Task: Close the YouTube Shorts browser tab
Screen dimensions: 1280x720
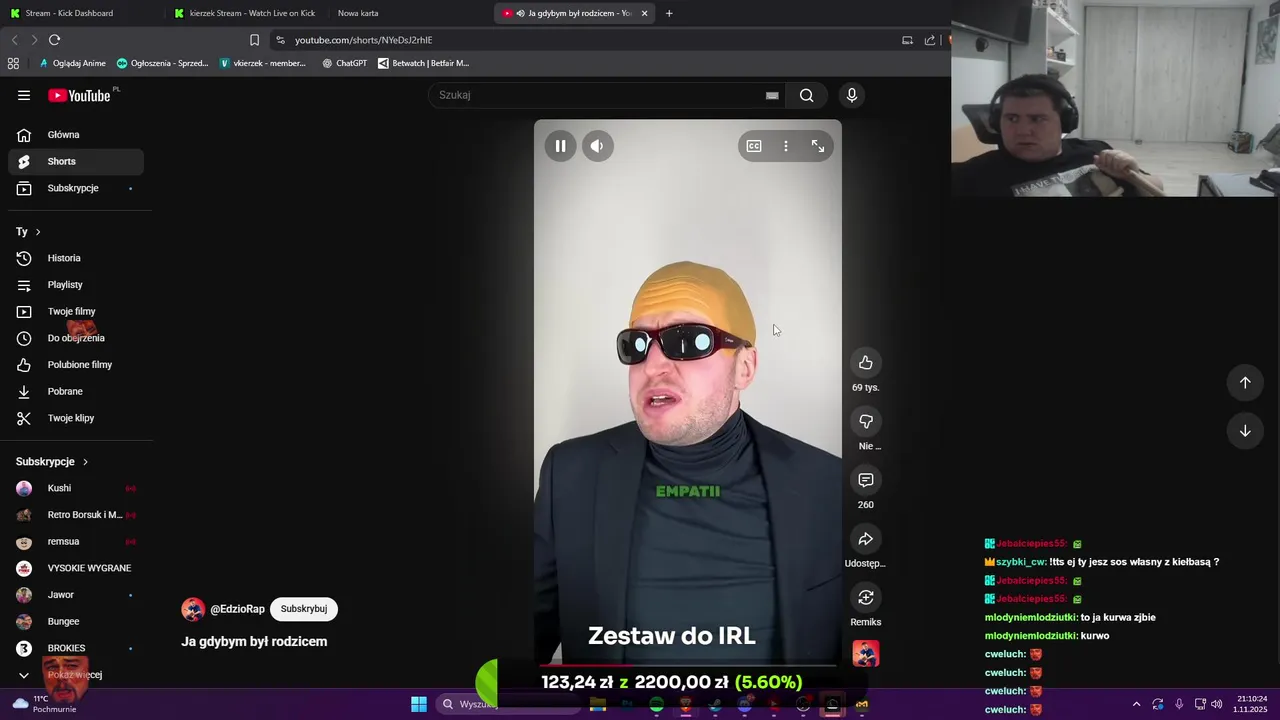Action: (644, 13)
